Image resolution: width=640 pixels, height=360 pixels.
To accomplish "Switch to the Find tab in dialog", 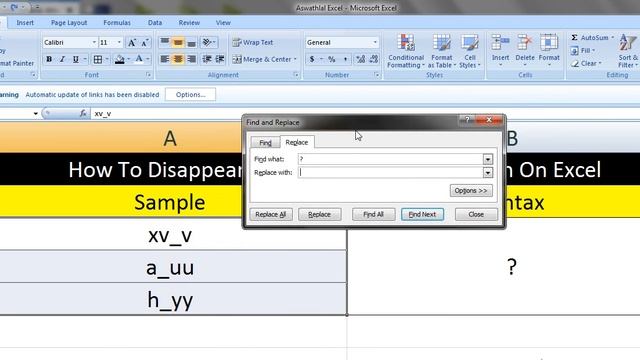I will (265, 142).
